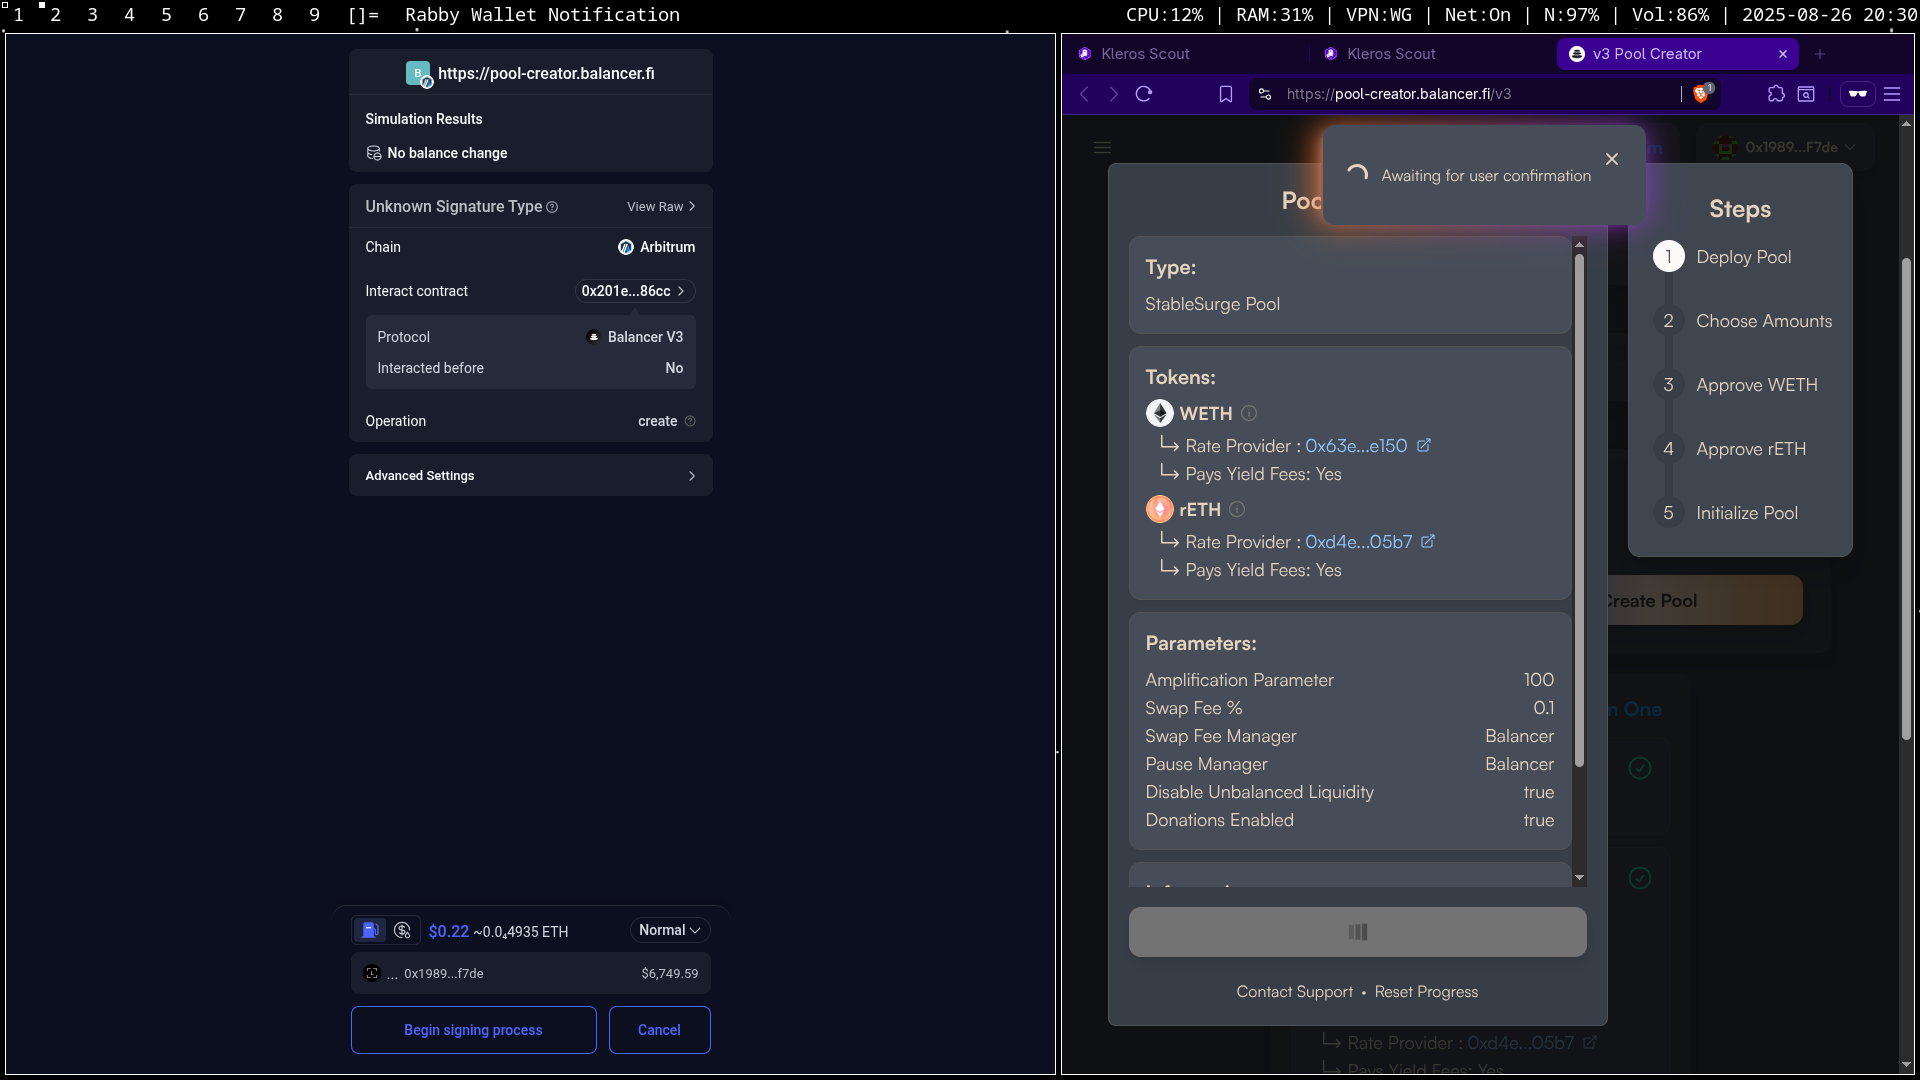Click the create operation info icon
The width and height of the screenshot is (1920, 1080).
click(690, 421)
